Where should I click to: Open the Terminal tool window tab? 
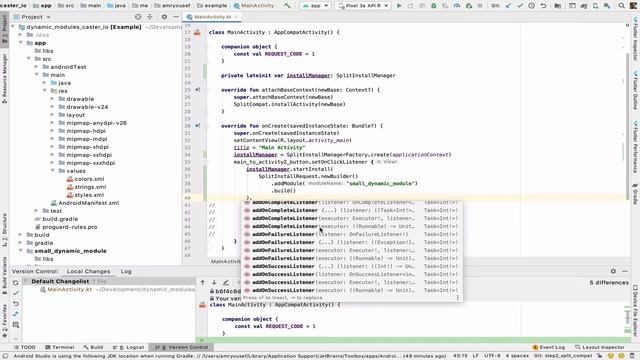tap(60, 347)
